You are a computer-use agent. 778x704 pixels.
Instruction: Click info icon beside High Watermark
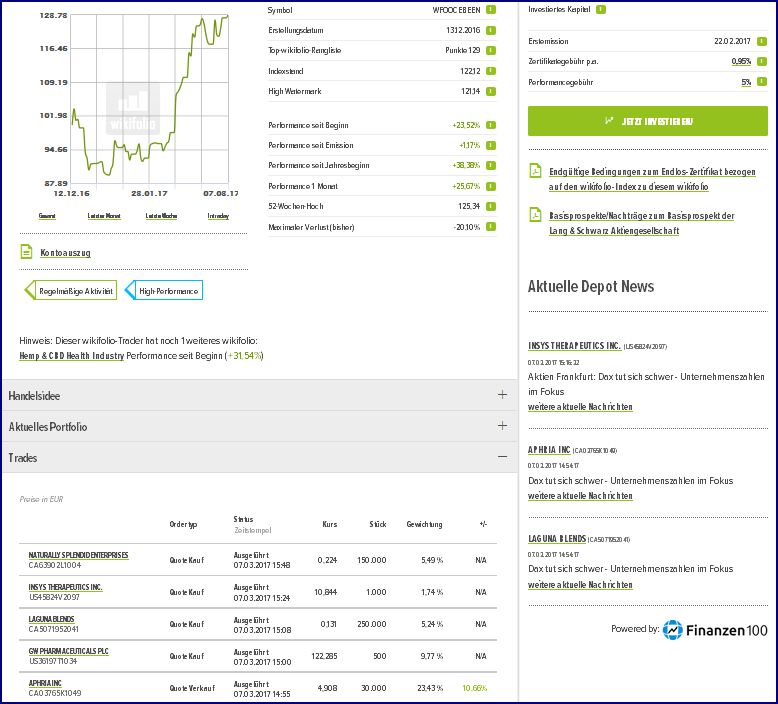[491, 91]
